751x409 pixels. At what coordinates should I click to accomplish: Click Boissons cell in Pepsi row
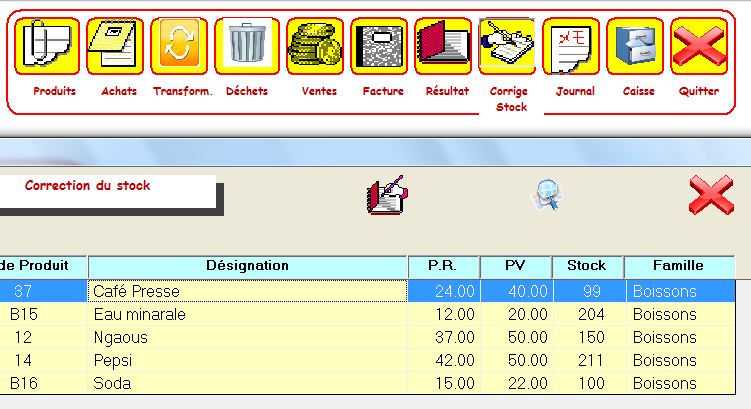681,360
